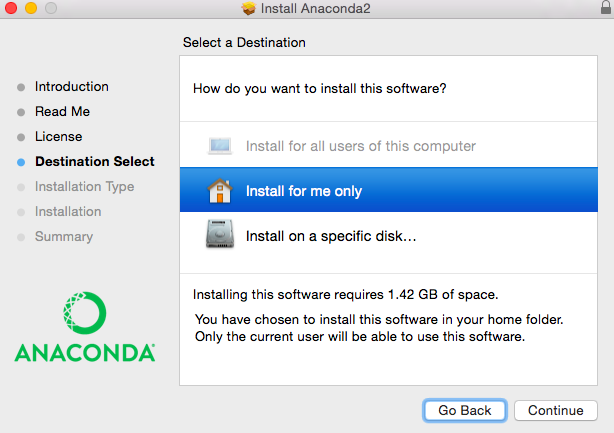
Task: Choose Install on a specific disk
Action: pos(388,236)
